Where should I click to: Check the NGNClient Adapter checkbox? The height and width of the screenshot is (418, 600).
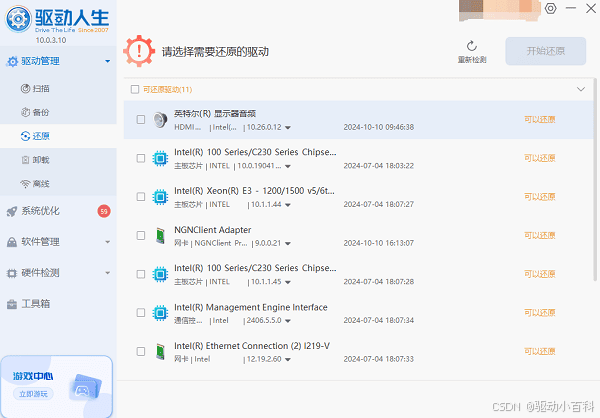click(x=141, y=235)
